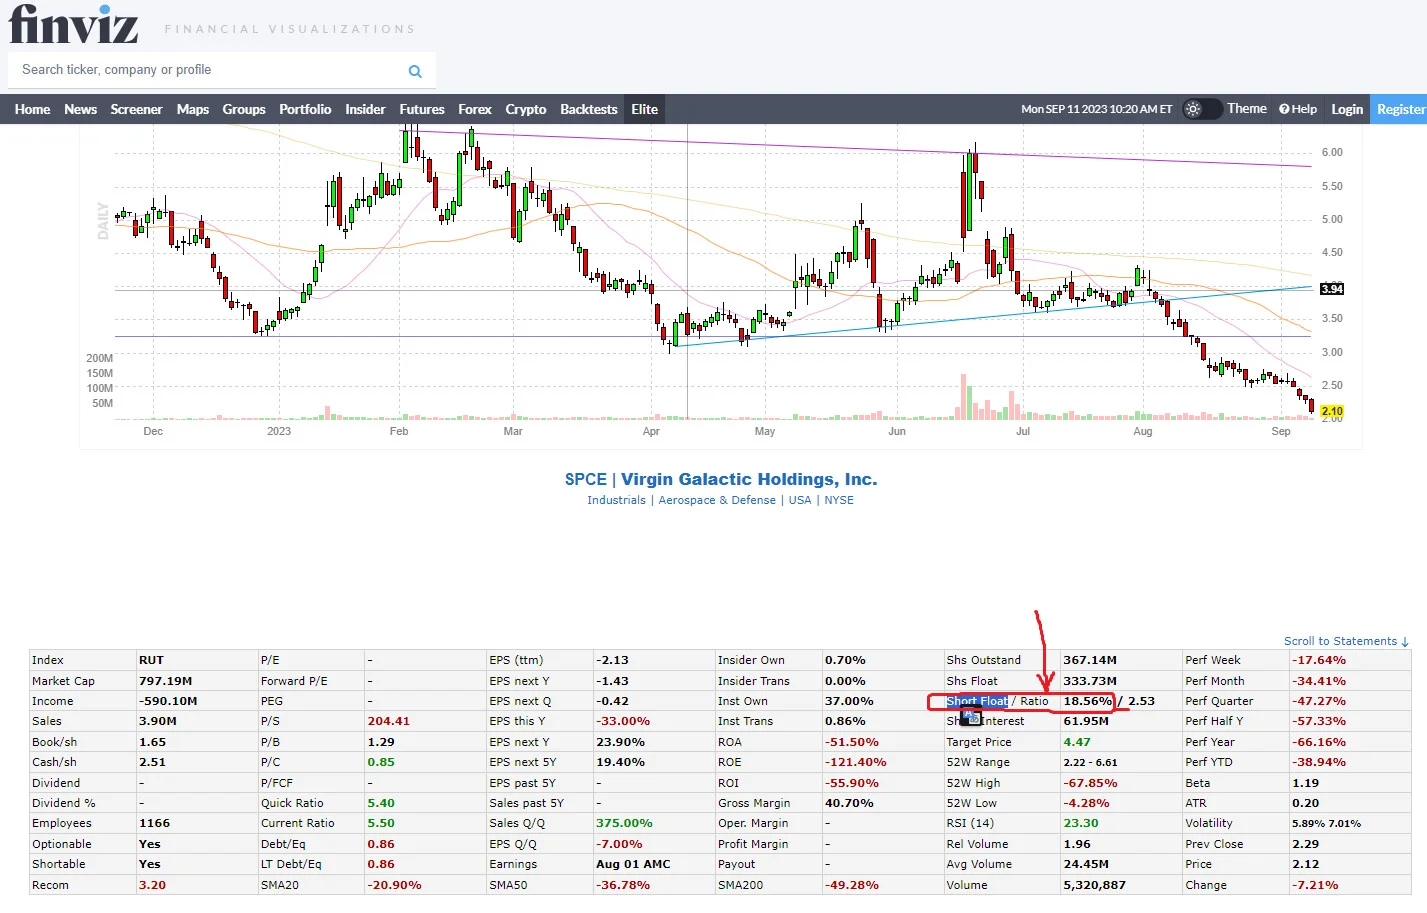Open the Industrials sector link

[x=616, y=500]
